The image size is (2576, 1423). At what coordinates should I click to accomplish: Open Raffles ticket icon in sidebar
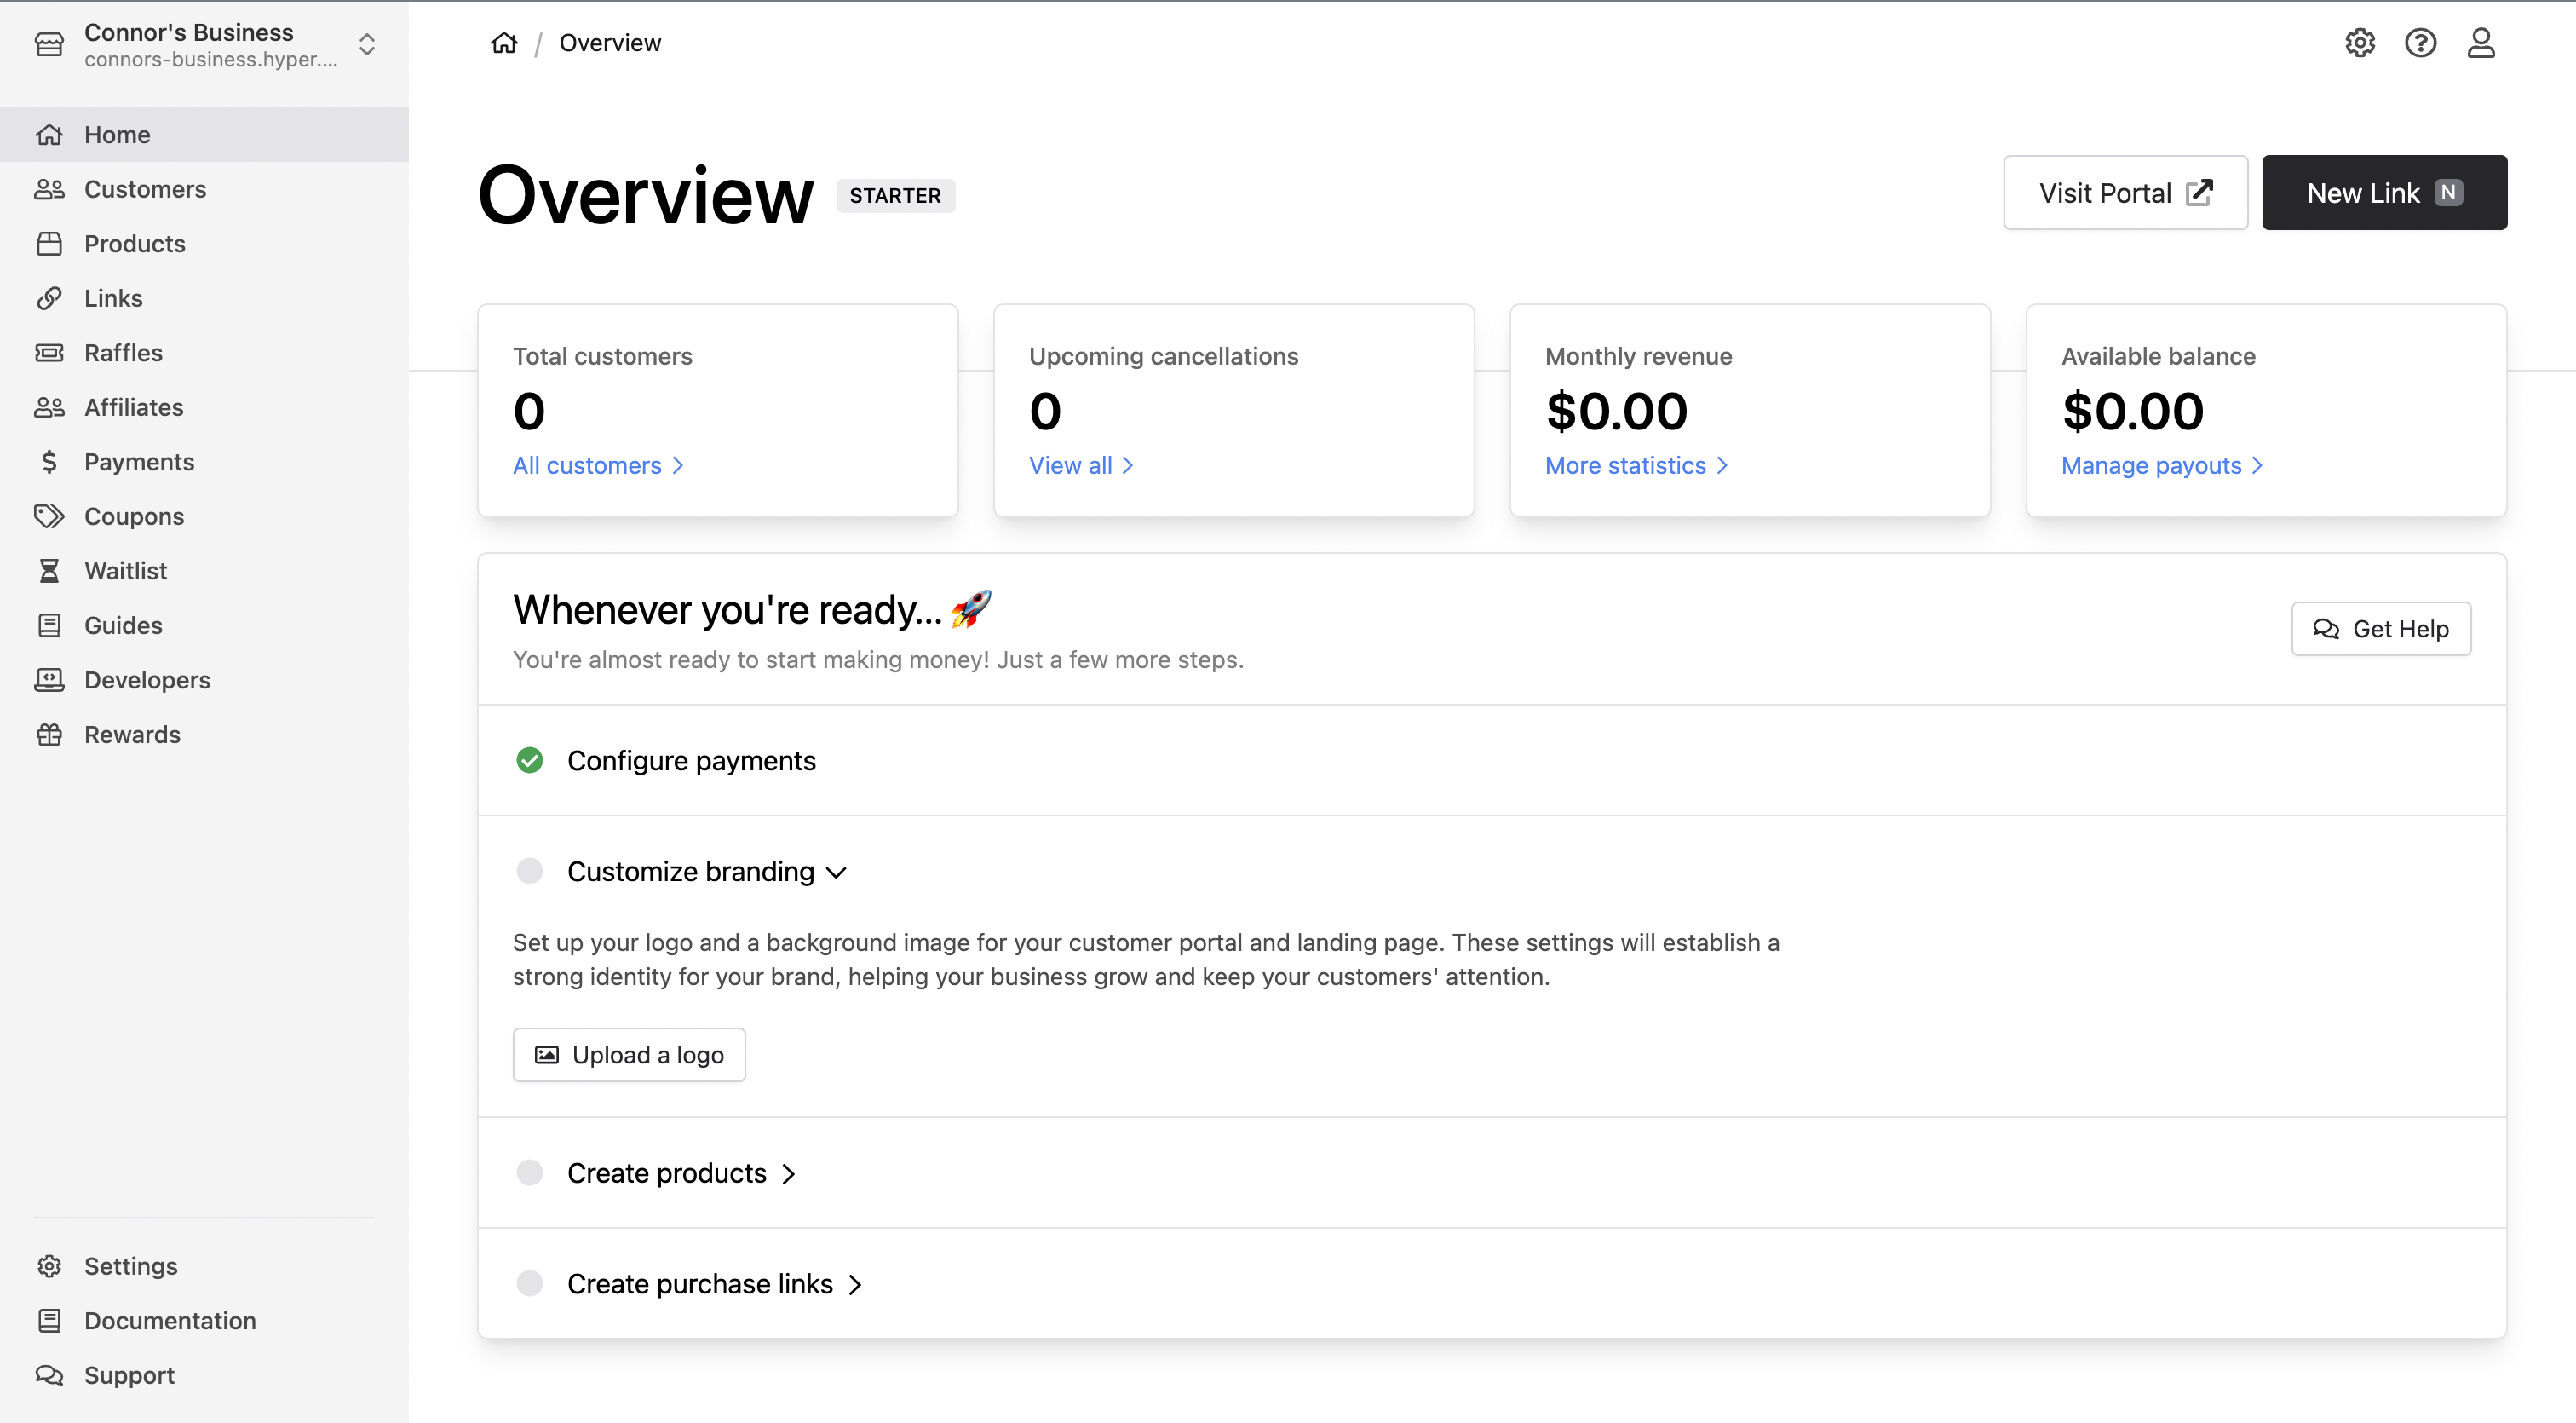[x=49, y=353]
